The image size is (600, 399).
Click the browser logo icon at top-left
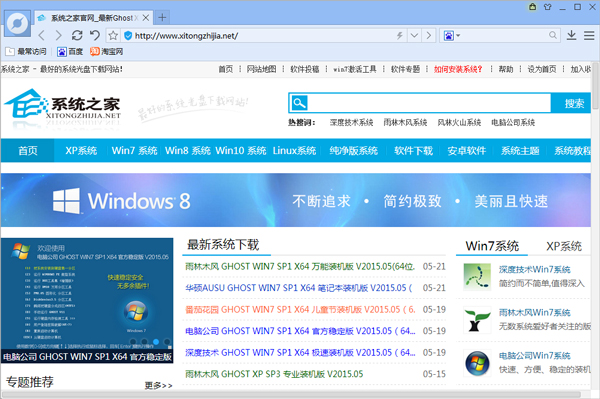[x=18, y=24]
